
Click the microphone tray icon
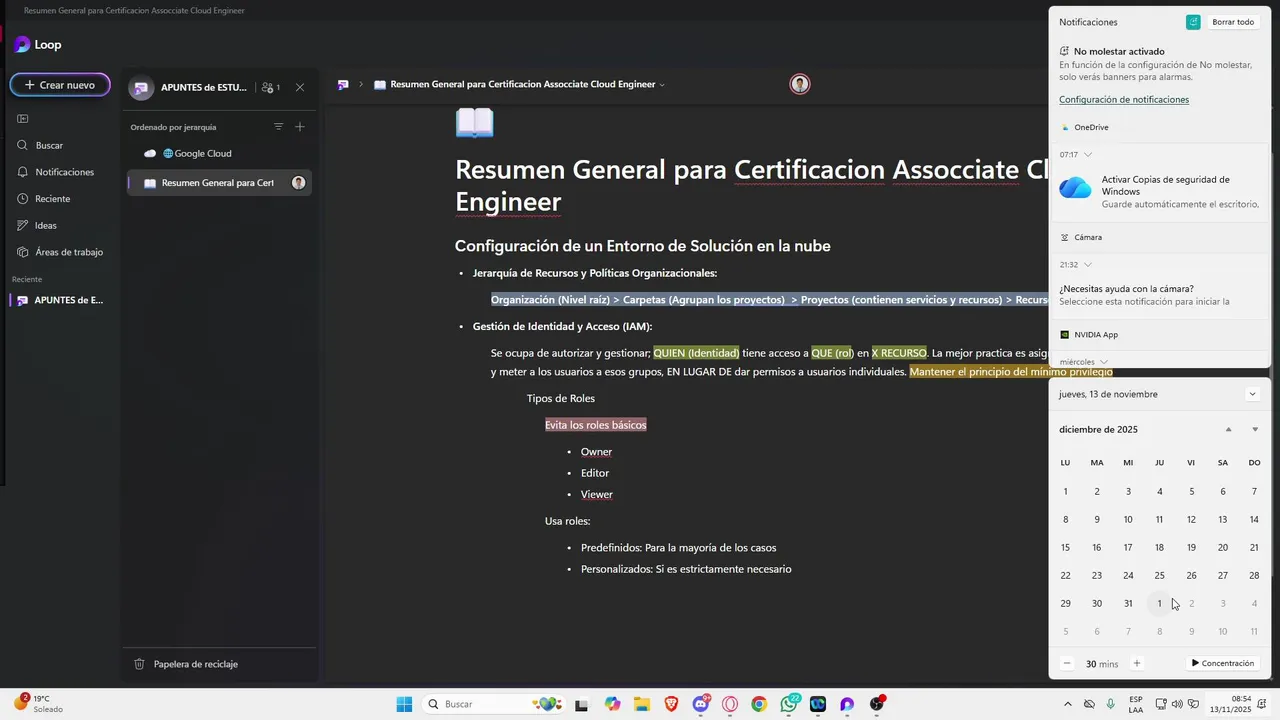click(x=1110, y=704)
